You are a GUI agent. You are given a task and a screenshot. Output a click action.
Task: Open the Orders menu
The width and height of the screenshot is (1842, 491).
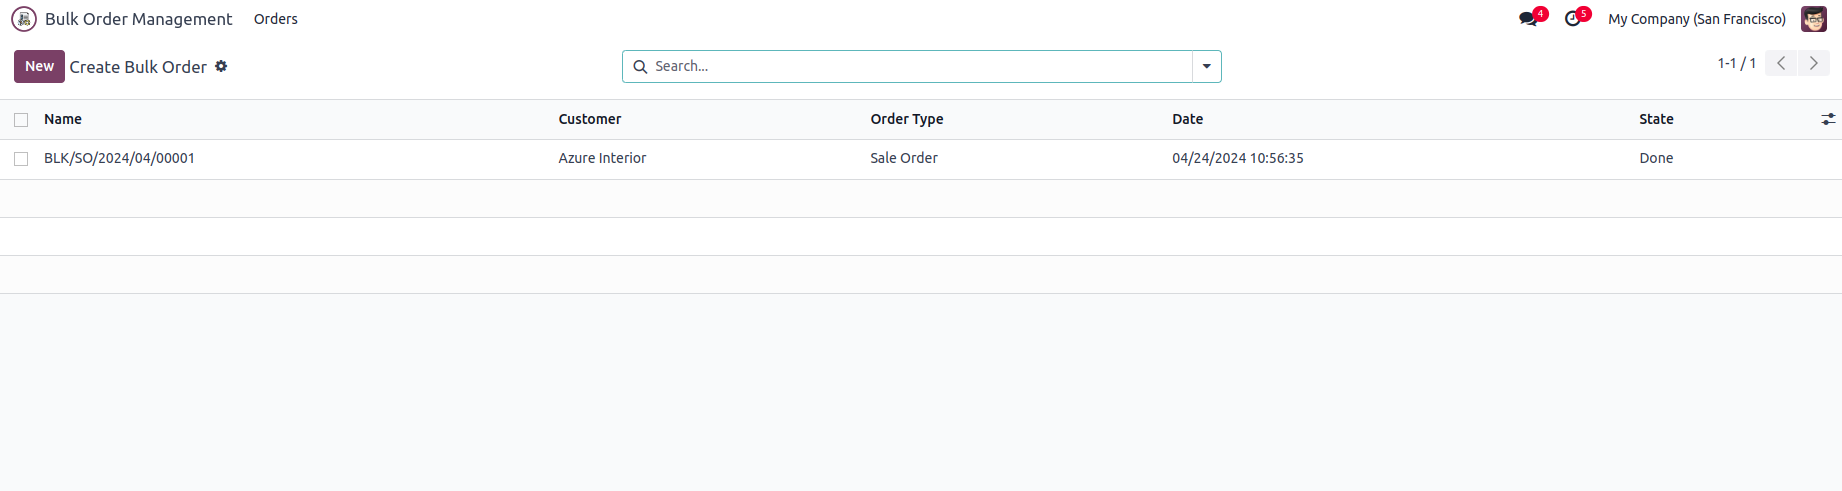[276, 19]
